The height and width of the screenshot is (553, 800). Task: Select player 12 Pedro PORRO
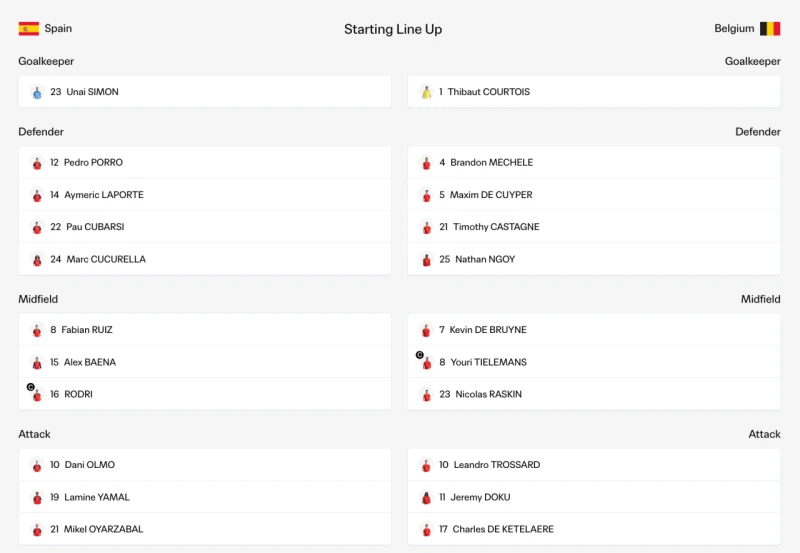(x=205, y=162)
